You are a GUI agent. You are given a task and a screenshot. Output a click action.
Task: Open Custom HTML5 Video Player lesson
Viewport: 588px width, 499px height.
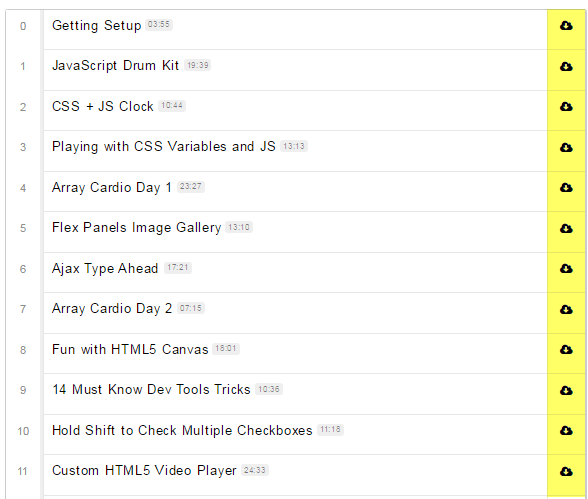pyautogui.click(x=144, y=471)
